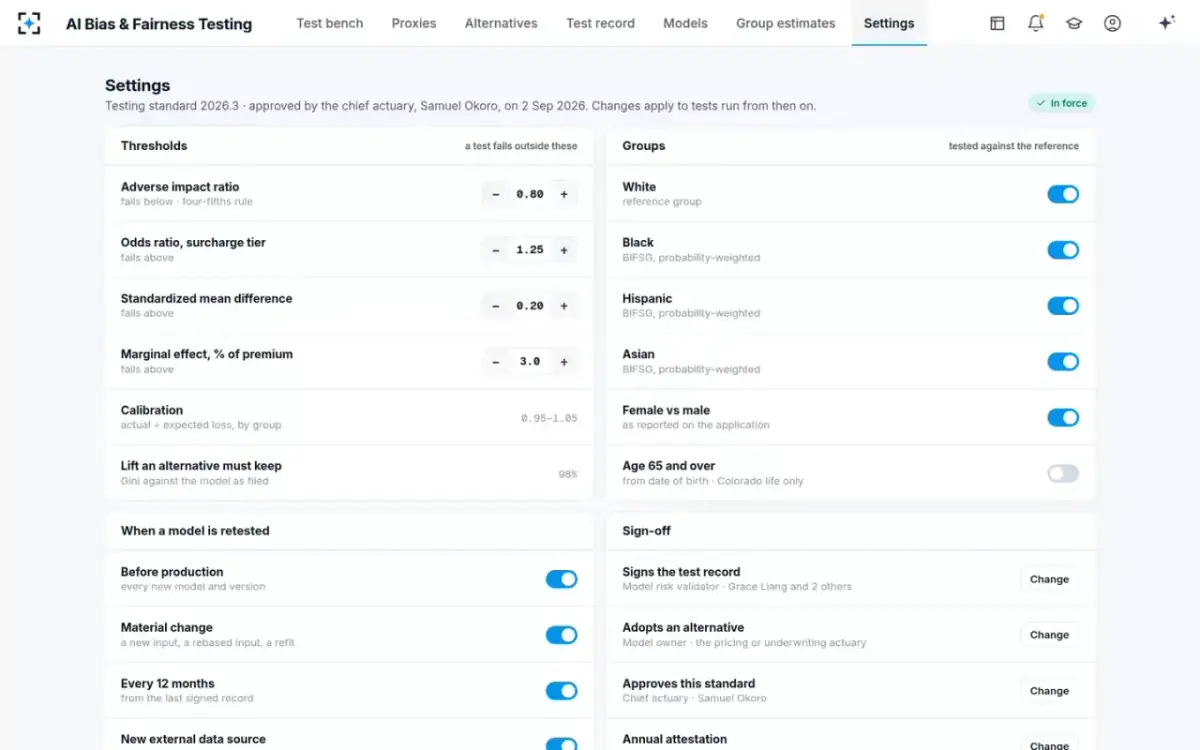Image resolution: width=1200 pixels, height=750 pixels.
Task: Open the Models tab
Action: tap(685, 23)
